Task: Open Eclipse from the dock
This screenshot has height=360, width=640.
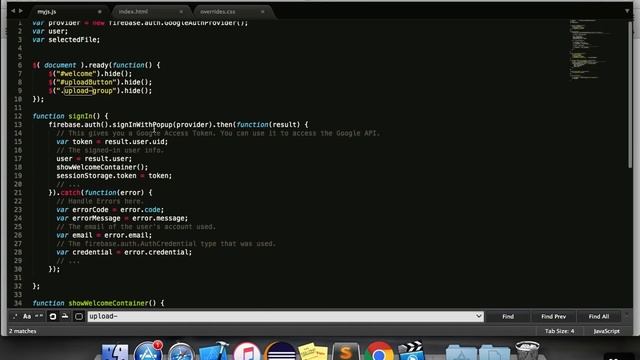Action: pos(280,352)
